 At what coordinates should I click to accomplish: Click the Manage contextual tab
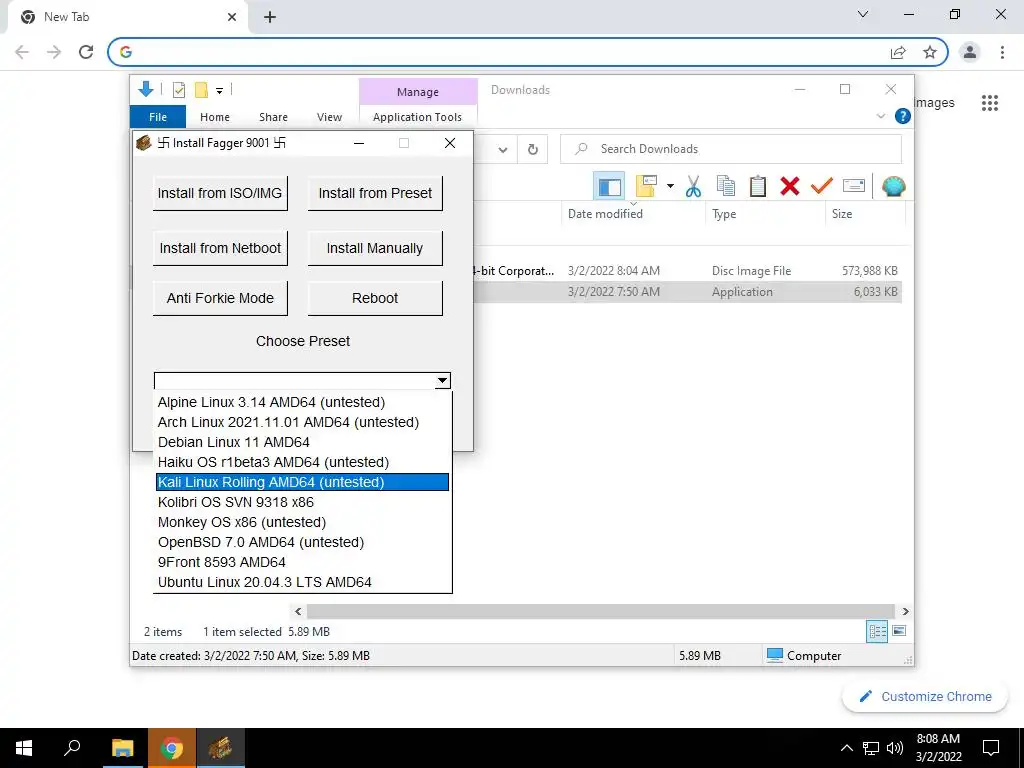coord(418,92)
